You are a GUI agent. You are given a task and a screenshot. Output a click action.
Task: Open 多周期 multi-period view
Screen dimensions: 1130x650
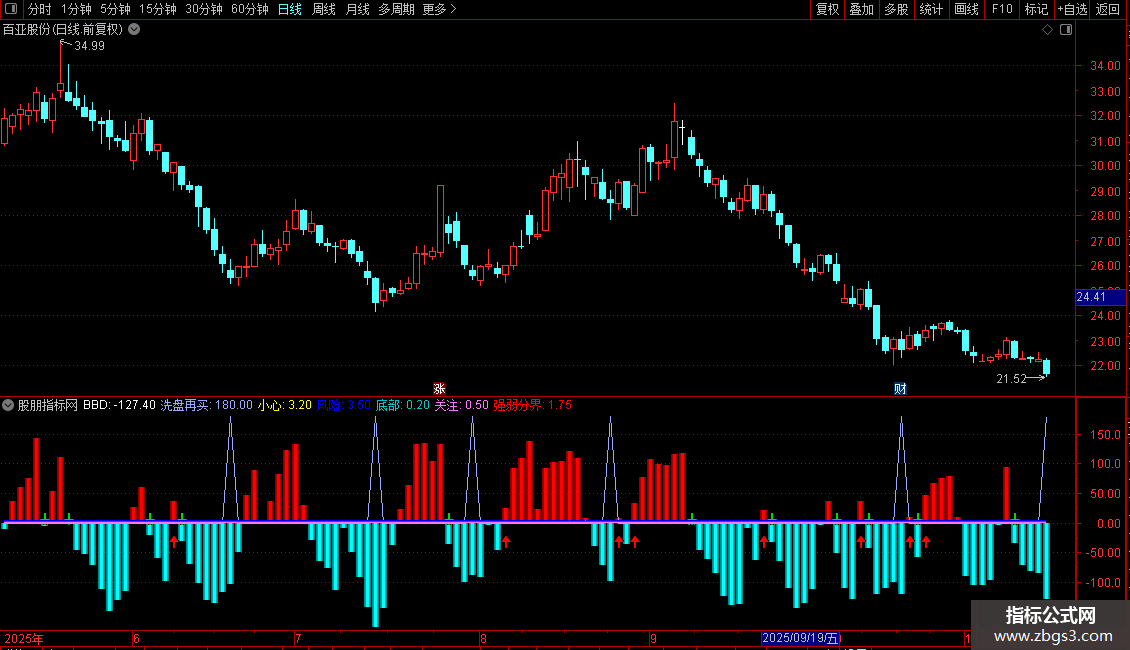(396, 9)
